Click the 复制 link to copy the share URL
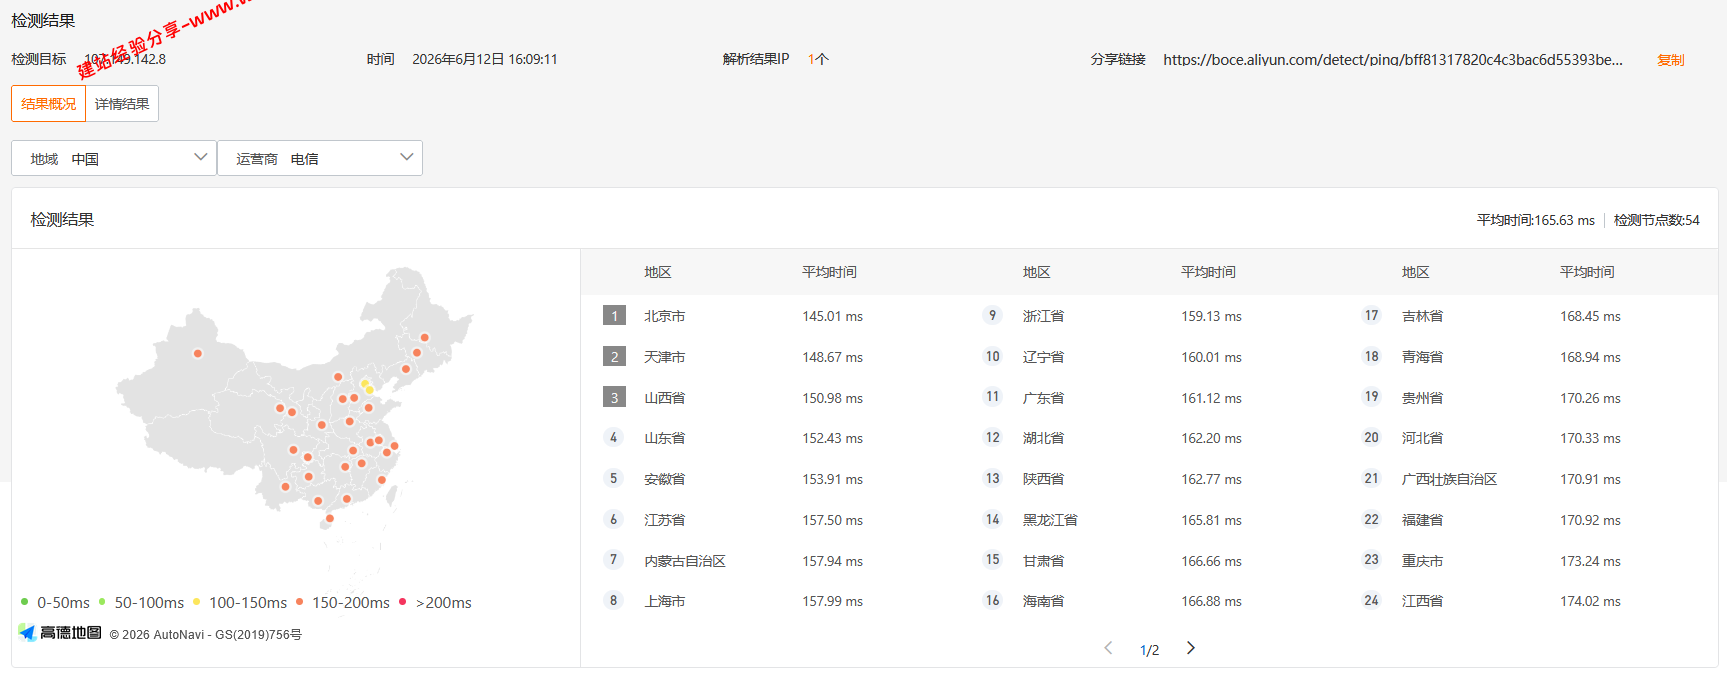The height and width of the screenshot is (675, 1727). pos(1670,60)
